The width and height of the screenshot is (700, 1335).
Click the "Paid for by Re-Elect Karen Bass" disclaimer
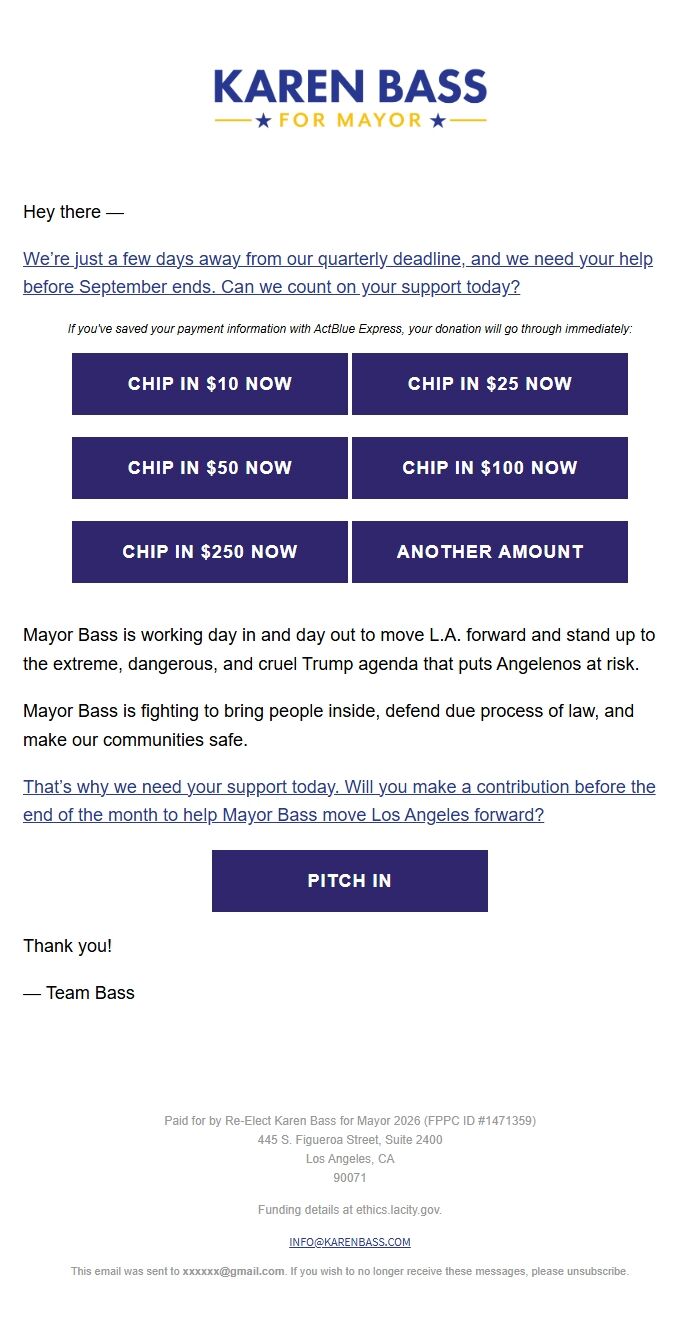tap(350, 1121)
